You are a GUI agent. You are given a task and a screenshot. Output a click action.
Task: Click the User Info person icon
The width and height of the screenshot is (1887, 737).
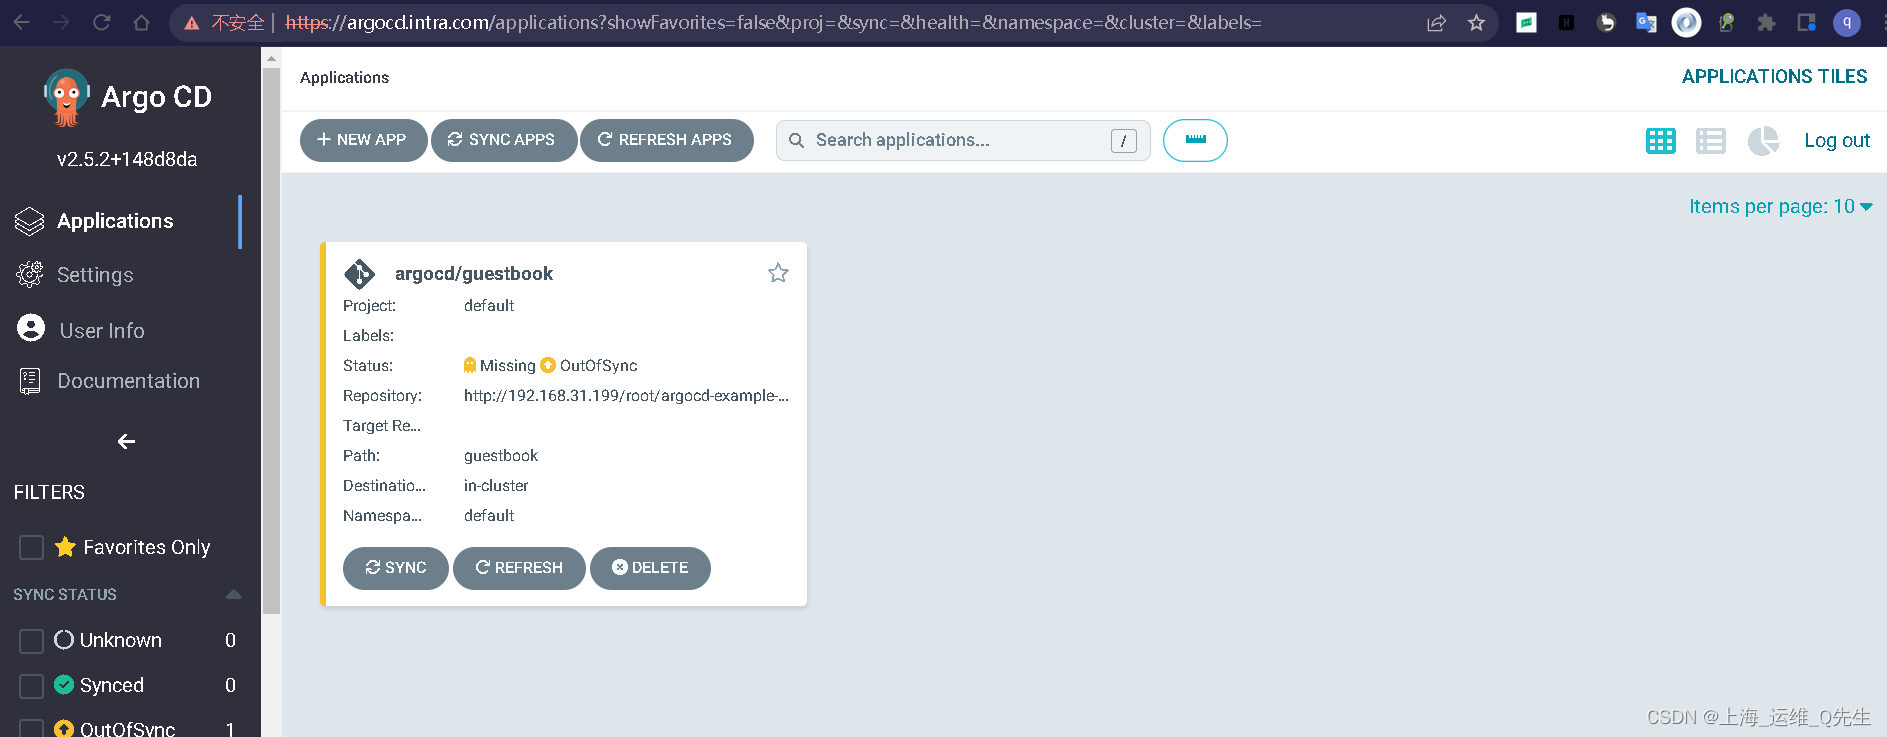(x=31, y=328)
